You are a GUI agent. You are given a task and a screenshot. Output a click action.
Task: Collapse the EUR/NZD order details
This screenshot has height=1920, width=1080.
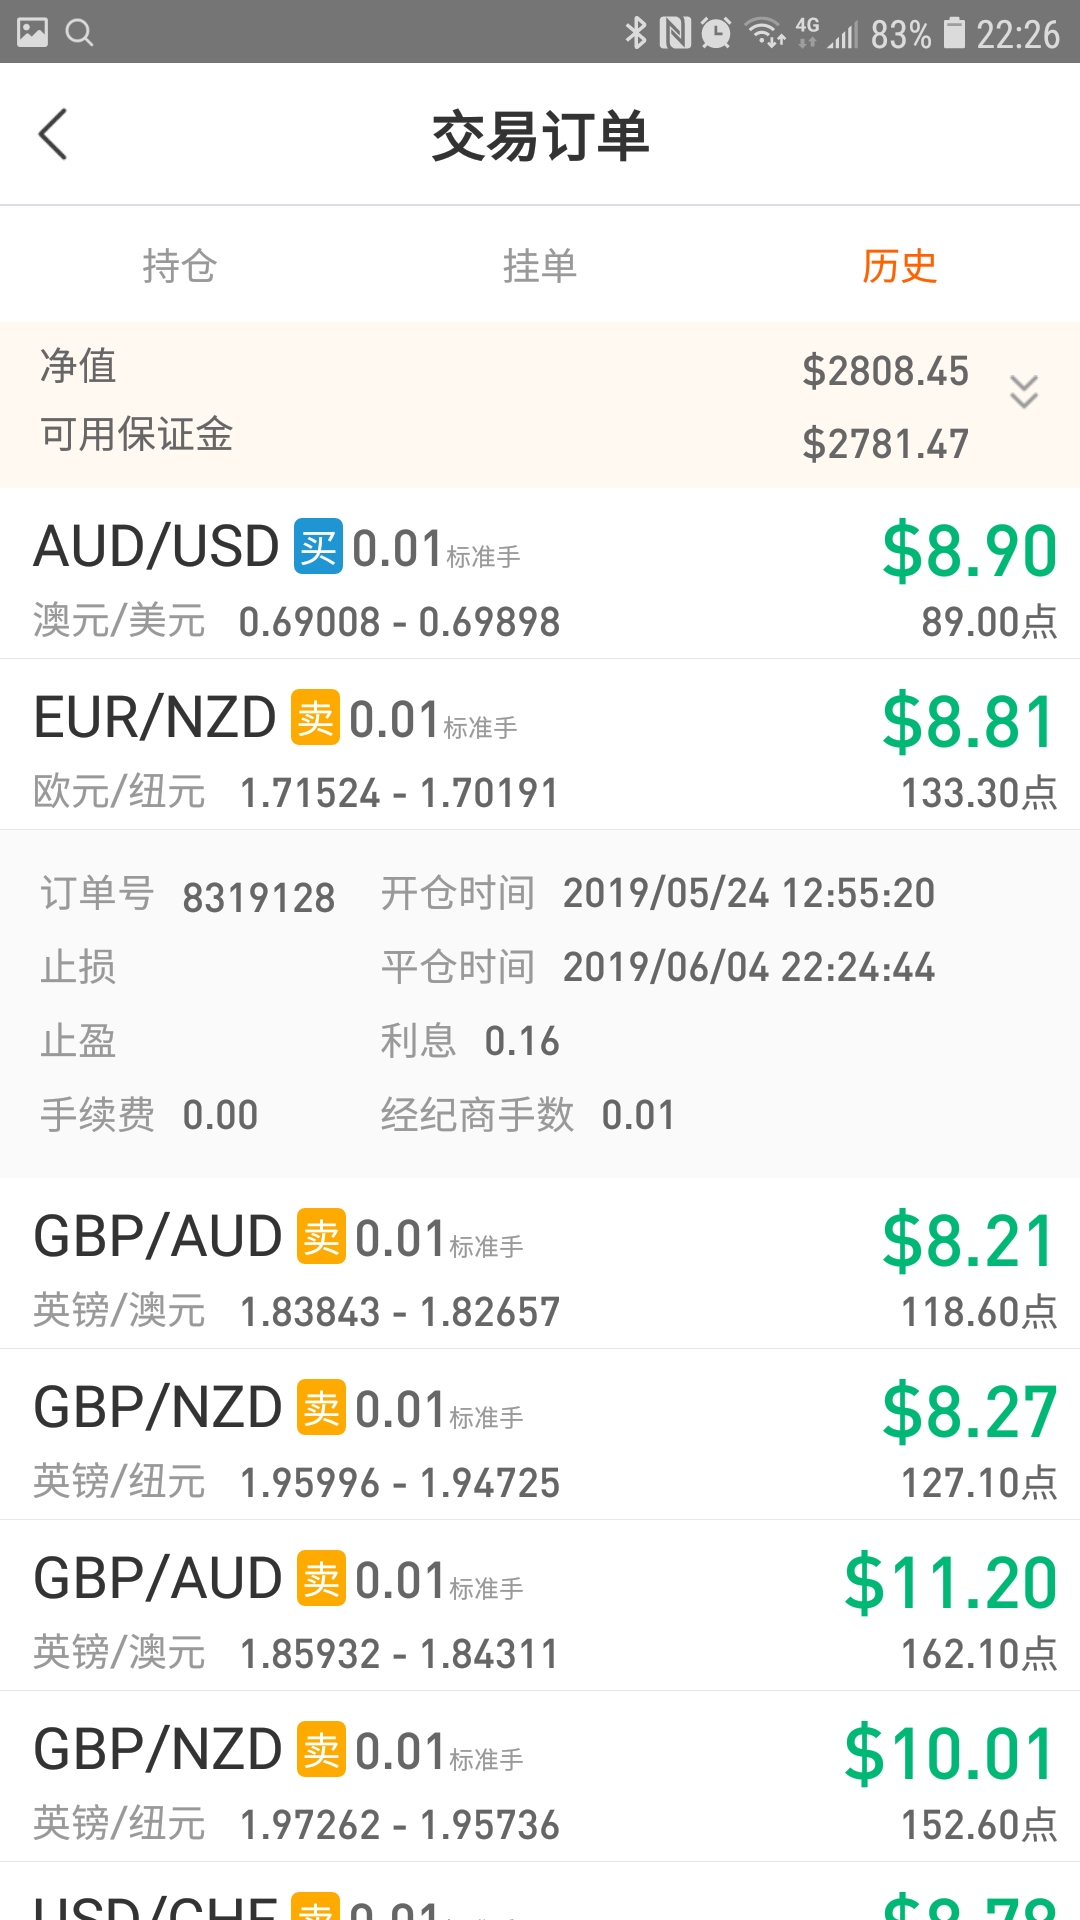point(540,745)
